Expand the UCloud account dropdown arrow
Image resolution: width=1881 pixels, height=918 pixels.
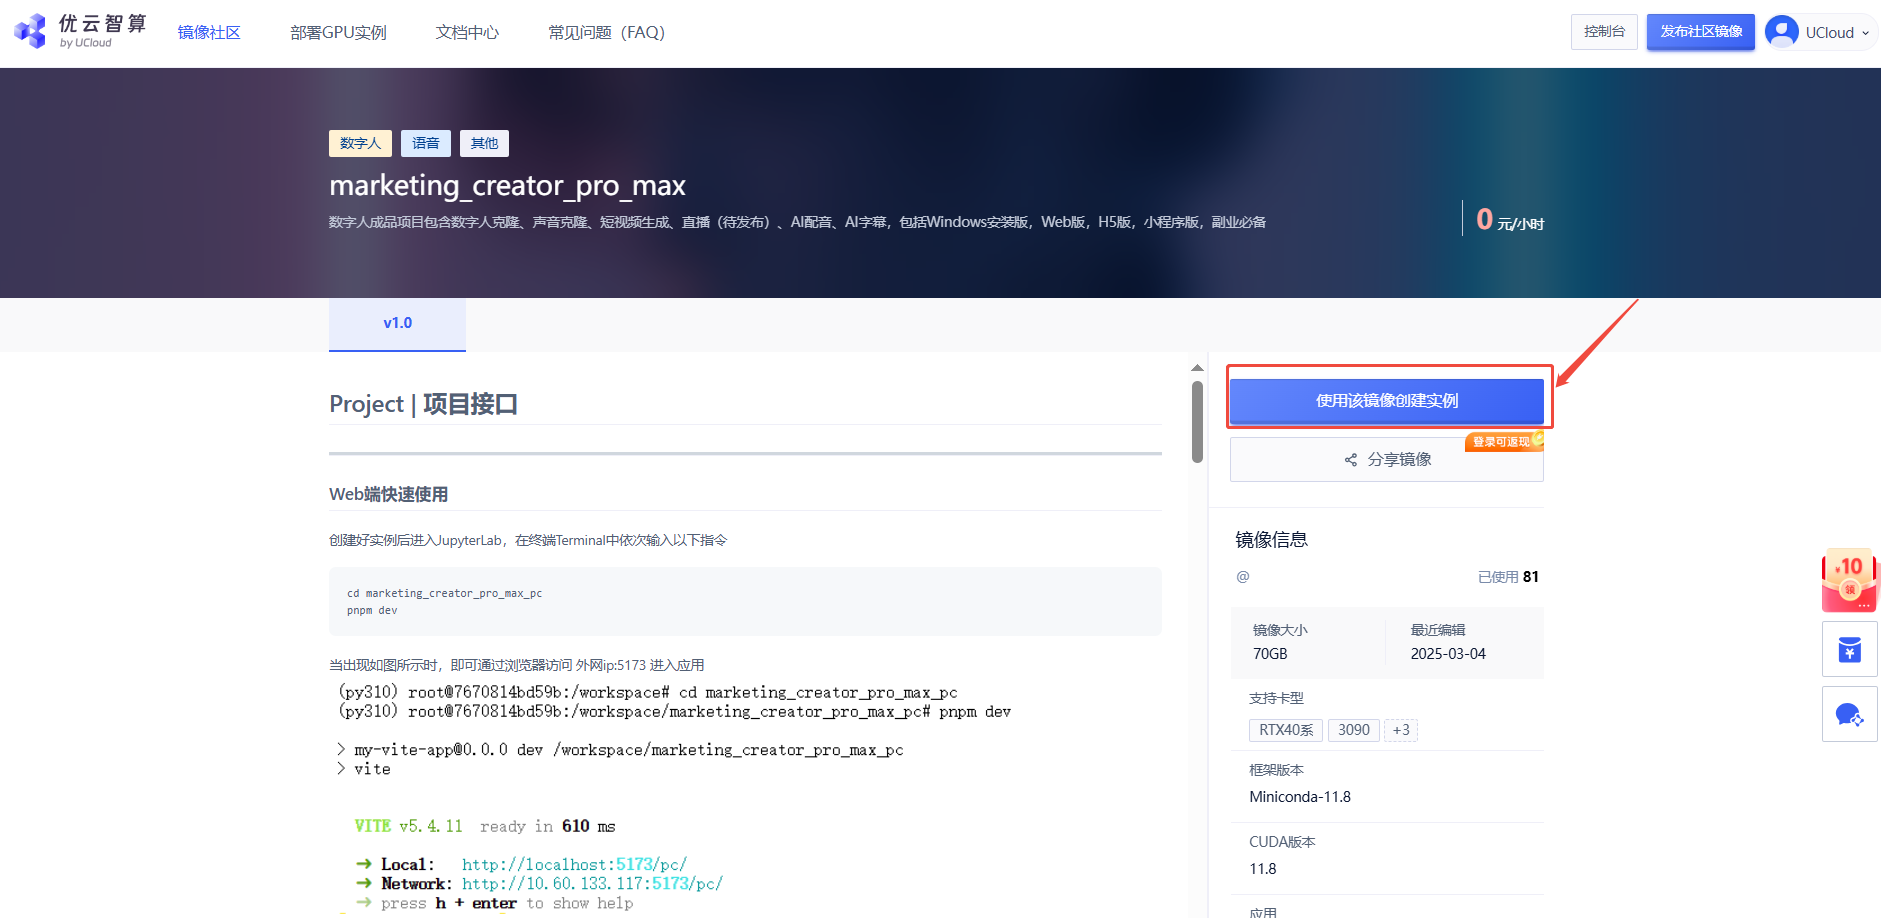click(1865, 33)
